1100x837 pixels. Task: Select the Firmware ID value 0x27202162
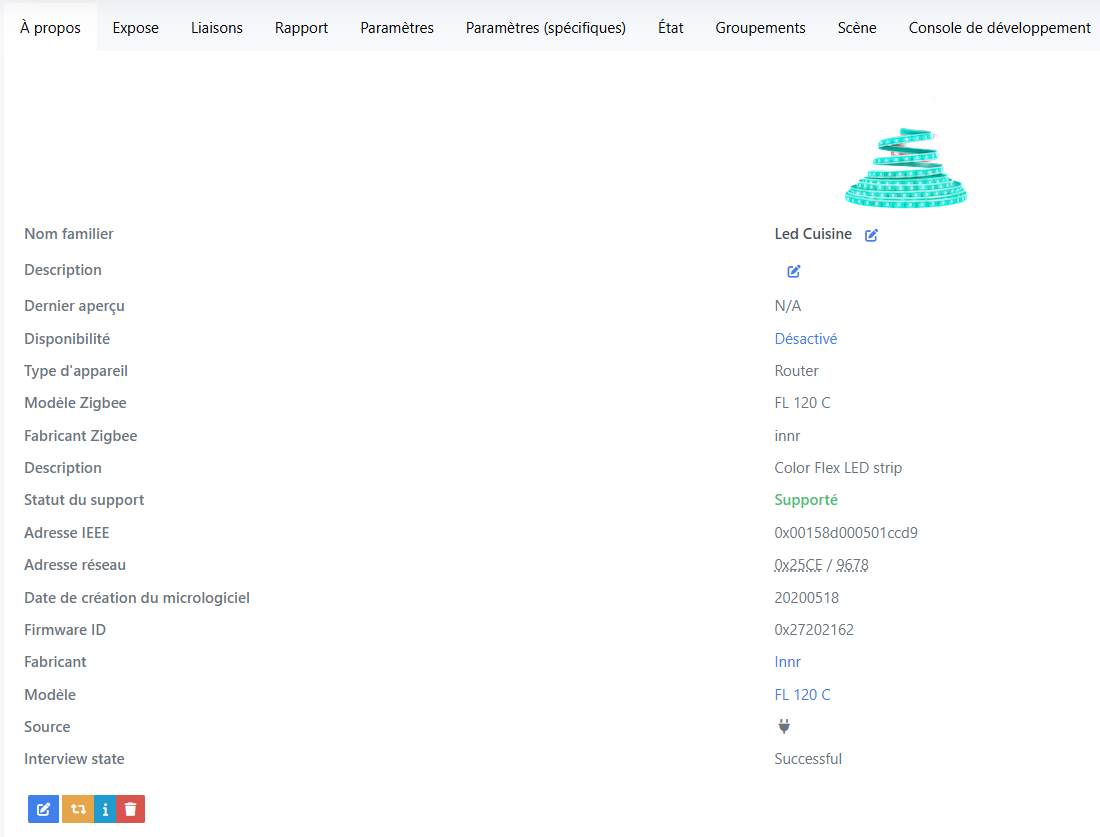tap(814, 629)
